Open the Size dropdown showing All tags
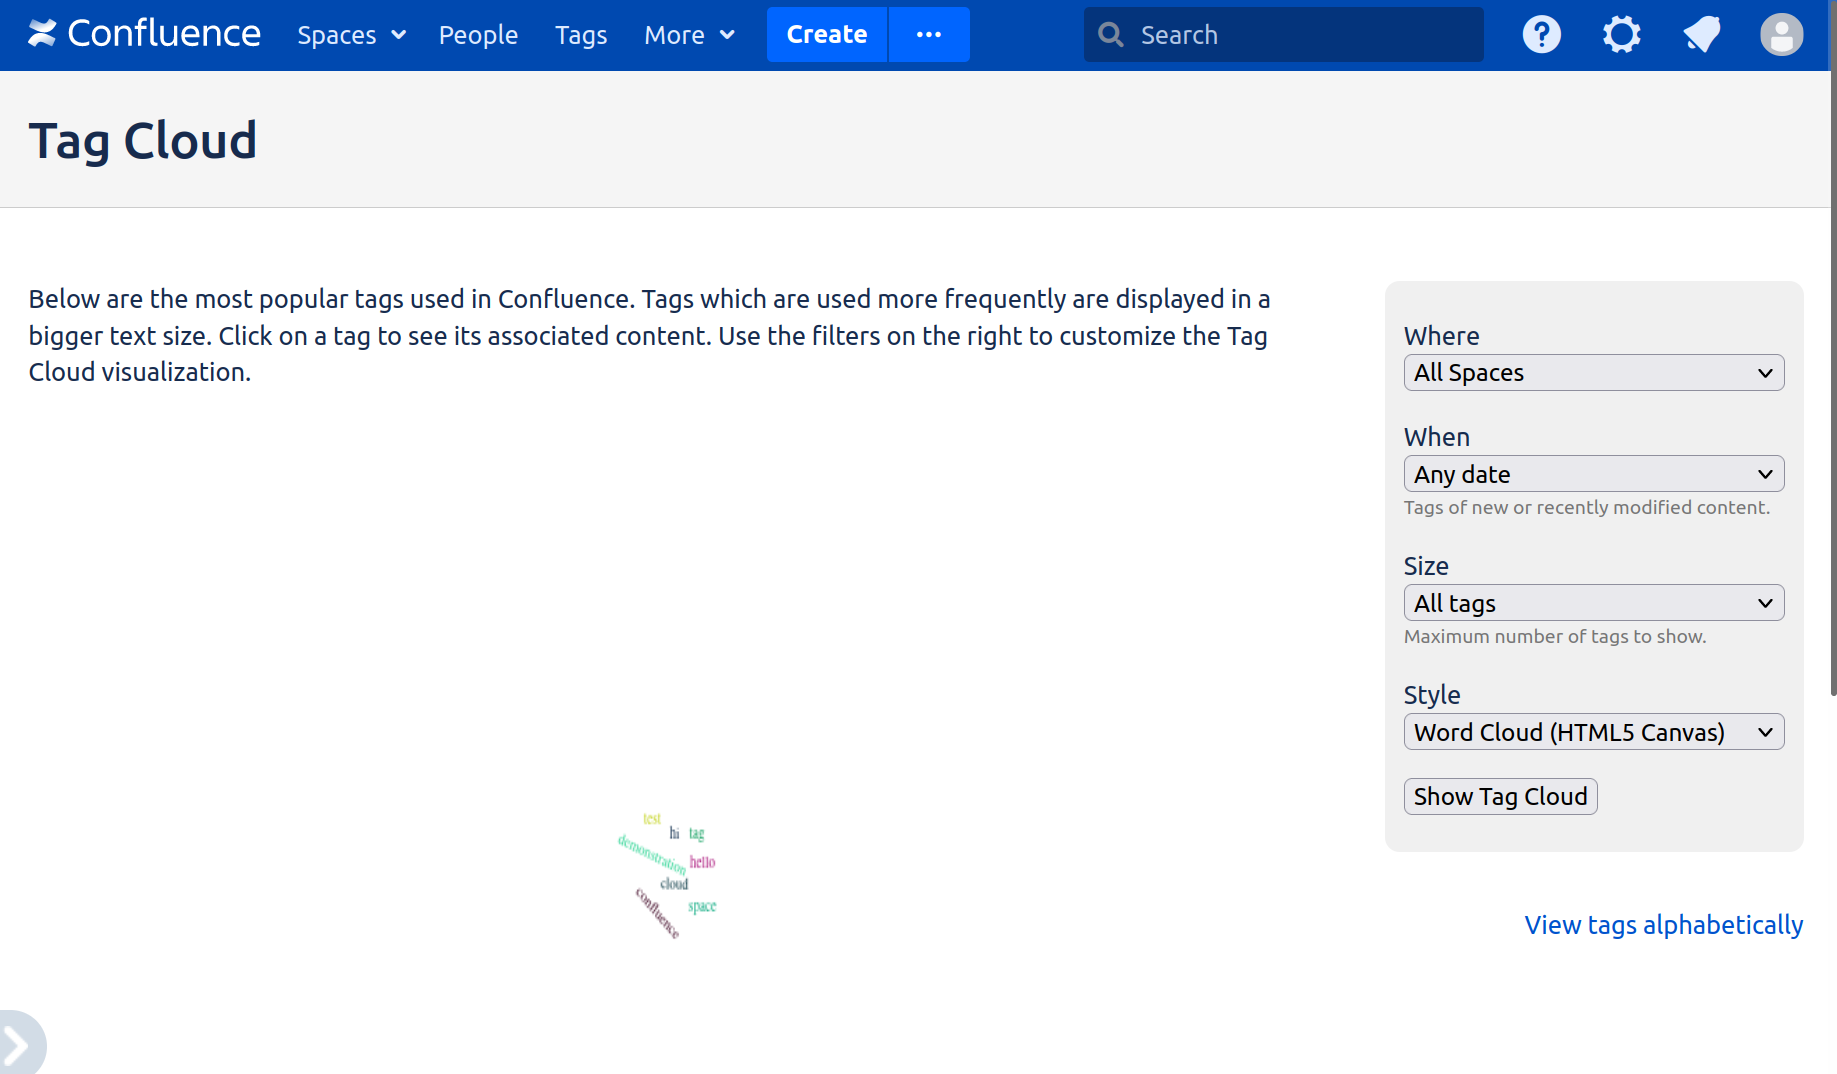 click(1593, 602)
